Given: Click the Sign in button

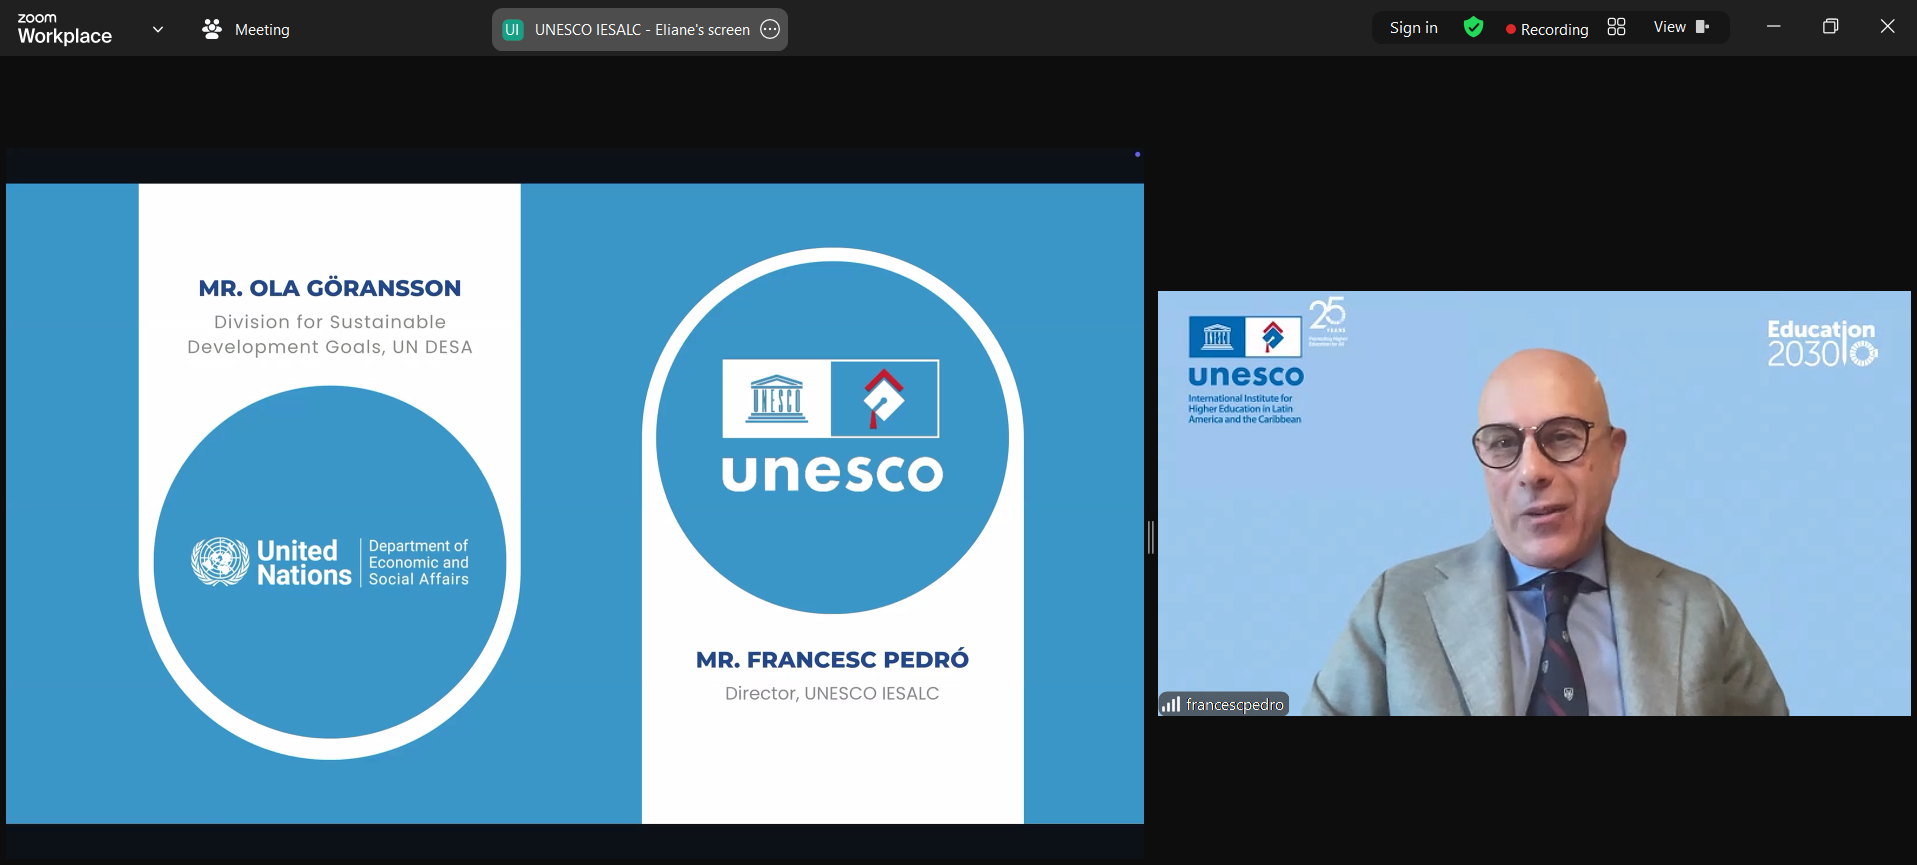Looking at the screenshot, I should click(1414, 28).
